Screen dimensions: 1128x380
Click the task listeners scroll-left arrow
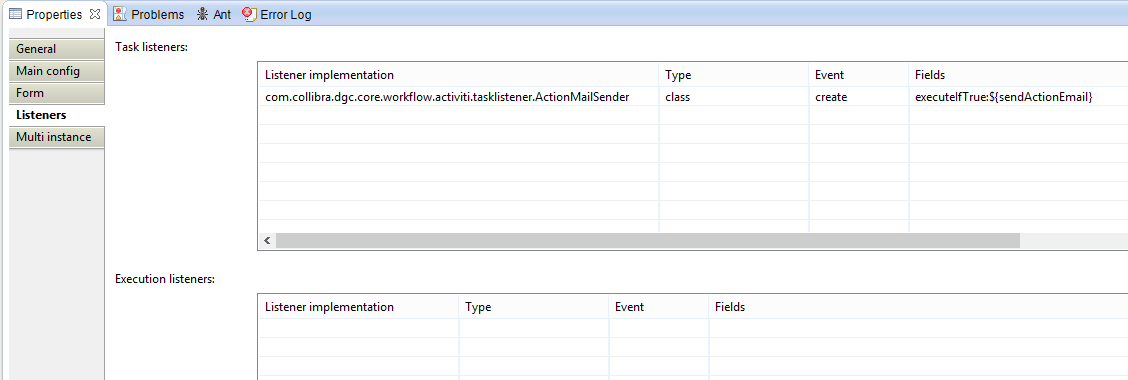pyautogui.click(x=266, y=240)
